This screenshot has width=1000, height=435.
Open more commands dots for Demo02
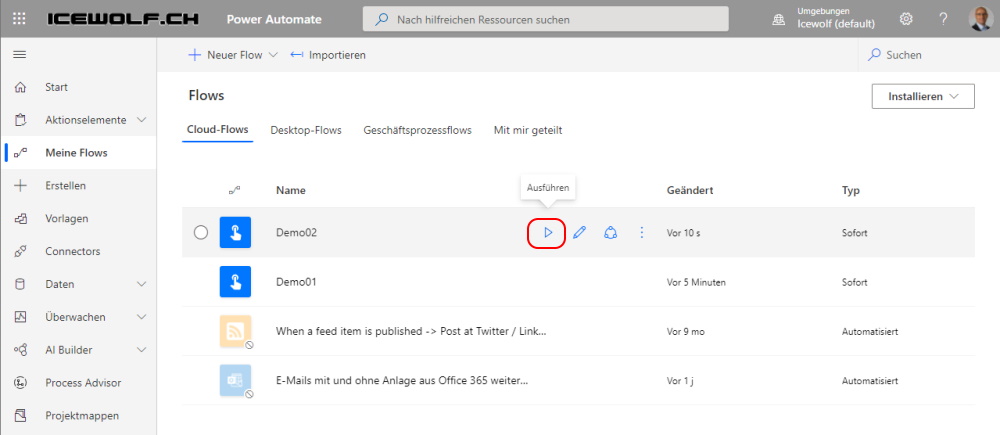(642, 233)
